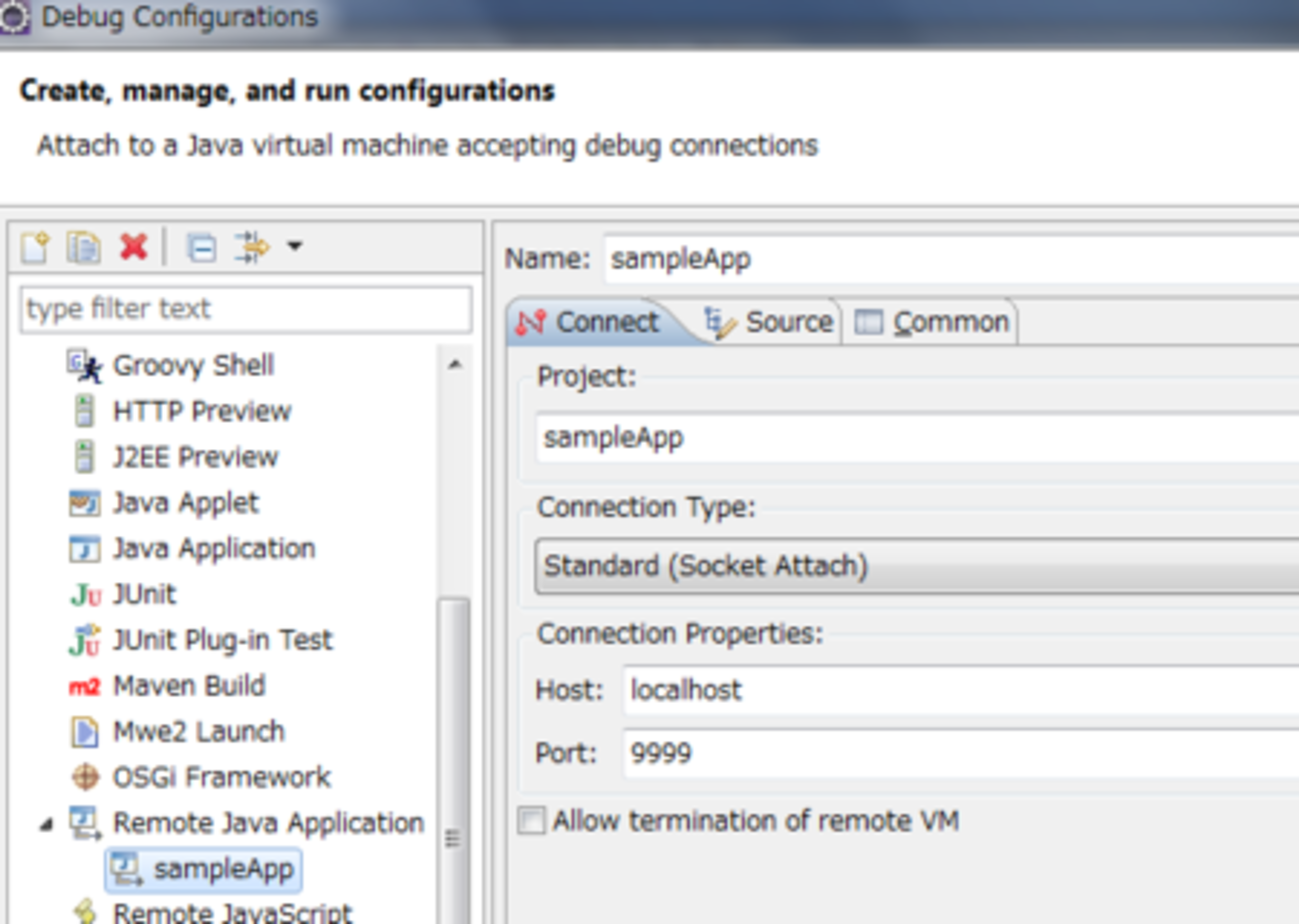Select the Java Applet configuration type
Image resolution: width=1299 pixels, height=924 pixels.
point(185,502)
